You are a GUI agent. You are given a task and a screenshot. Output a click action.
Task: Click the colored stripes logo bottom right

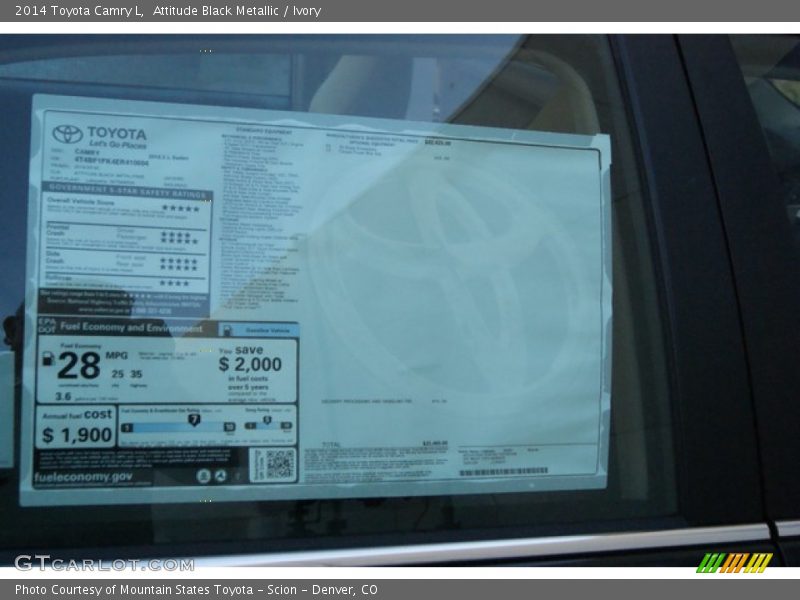(734, 562)
